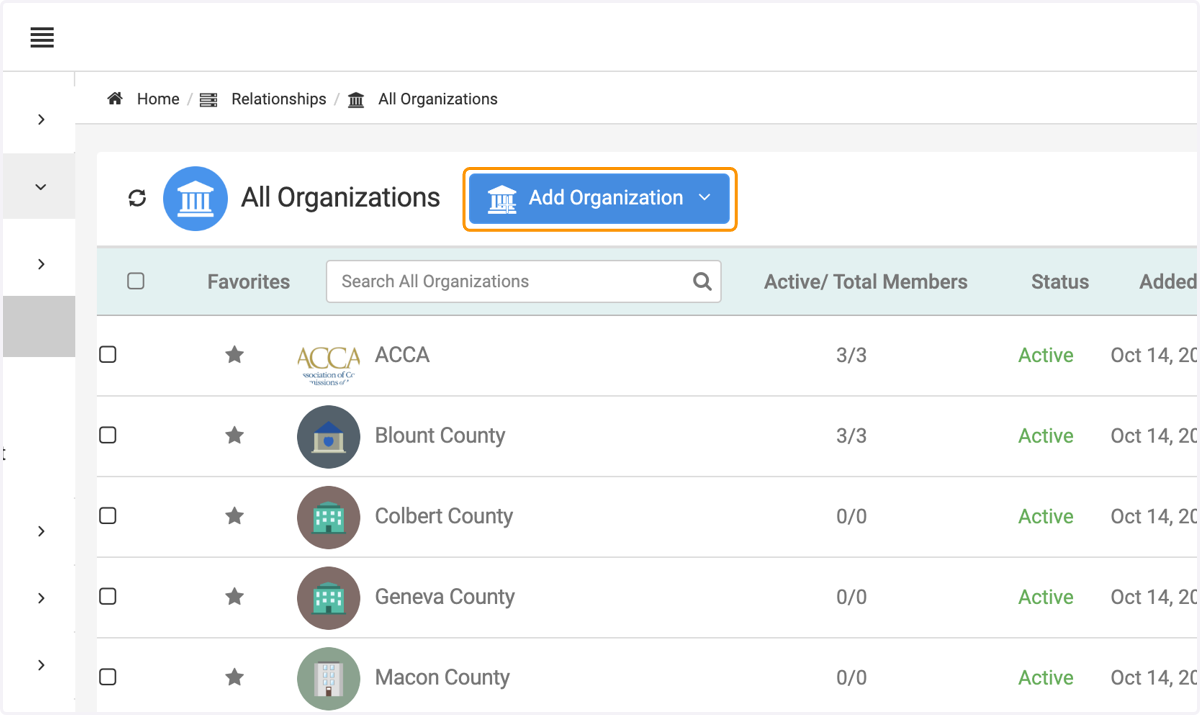Click Macon County's building avatar
Viewport: 1200px width, 715px height.
329,678
